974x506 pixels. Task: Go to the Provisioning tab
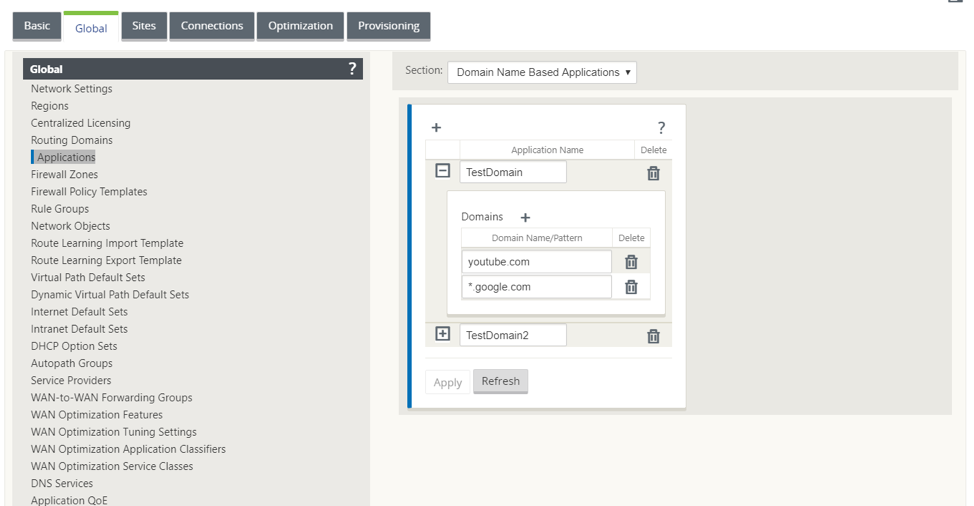tap(388, 26)
